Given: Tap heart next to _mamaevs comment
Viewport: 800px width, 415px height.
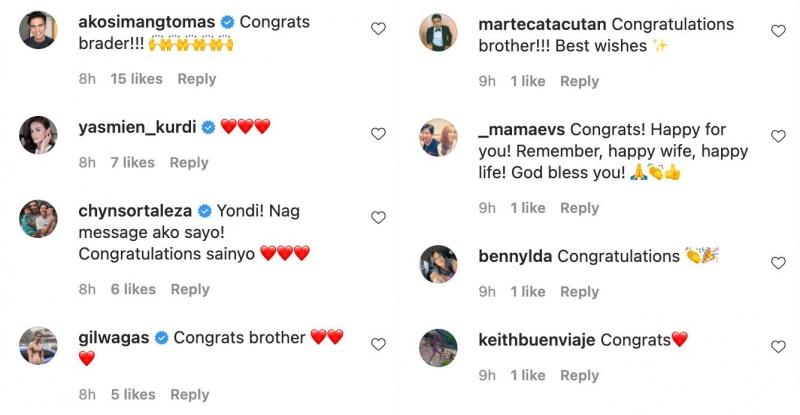Looking at the screenshot, I should click(778, 136).
